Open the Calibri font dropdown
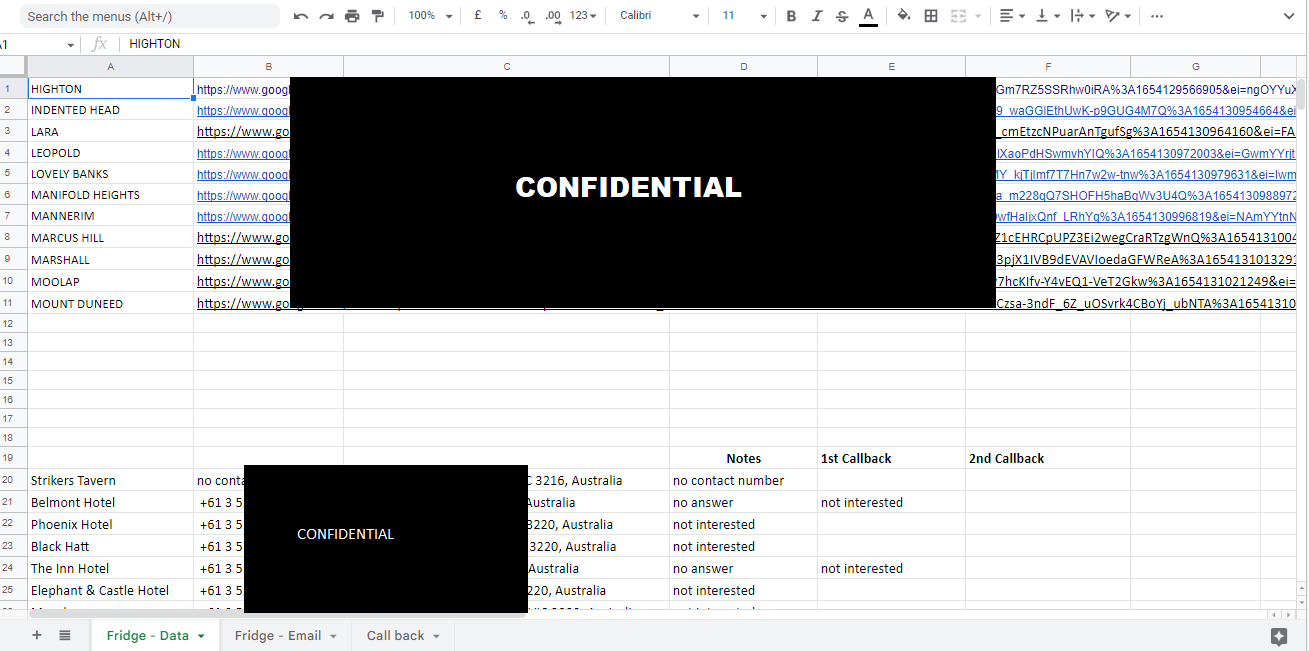Viewport: 1309px width, 651px height. coord(659,16)
